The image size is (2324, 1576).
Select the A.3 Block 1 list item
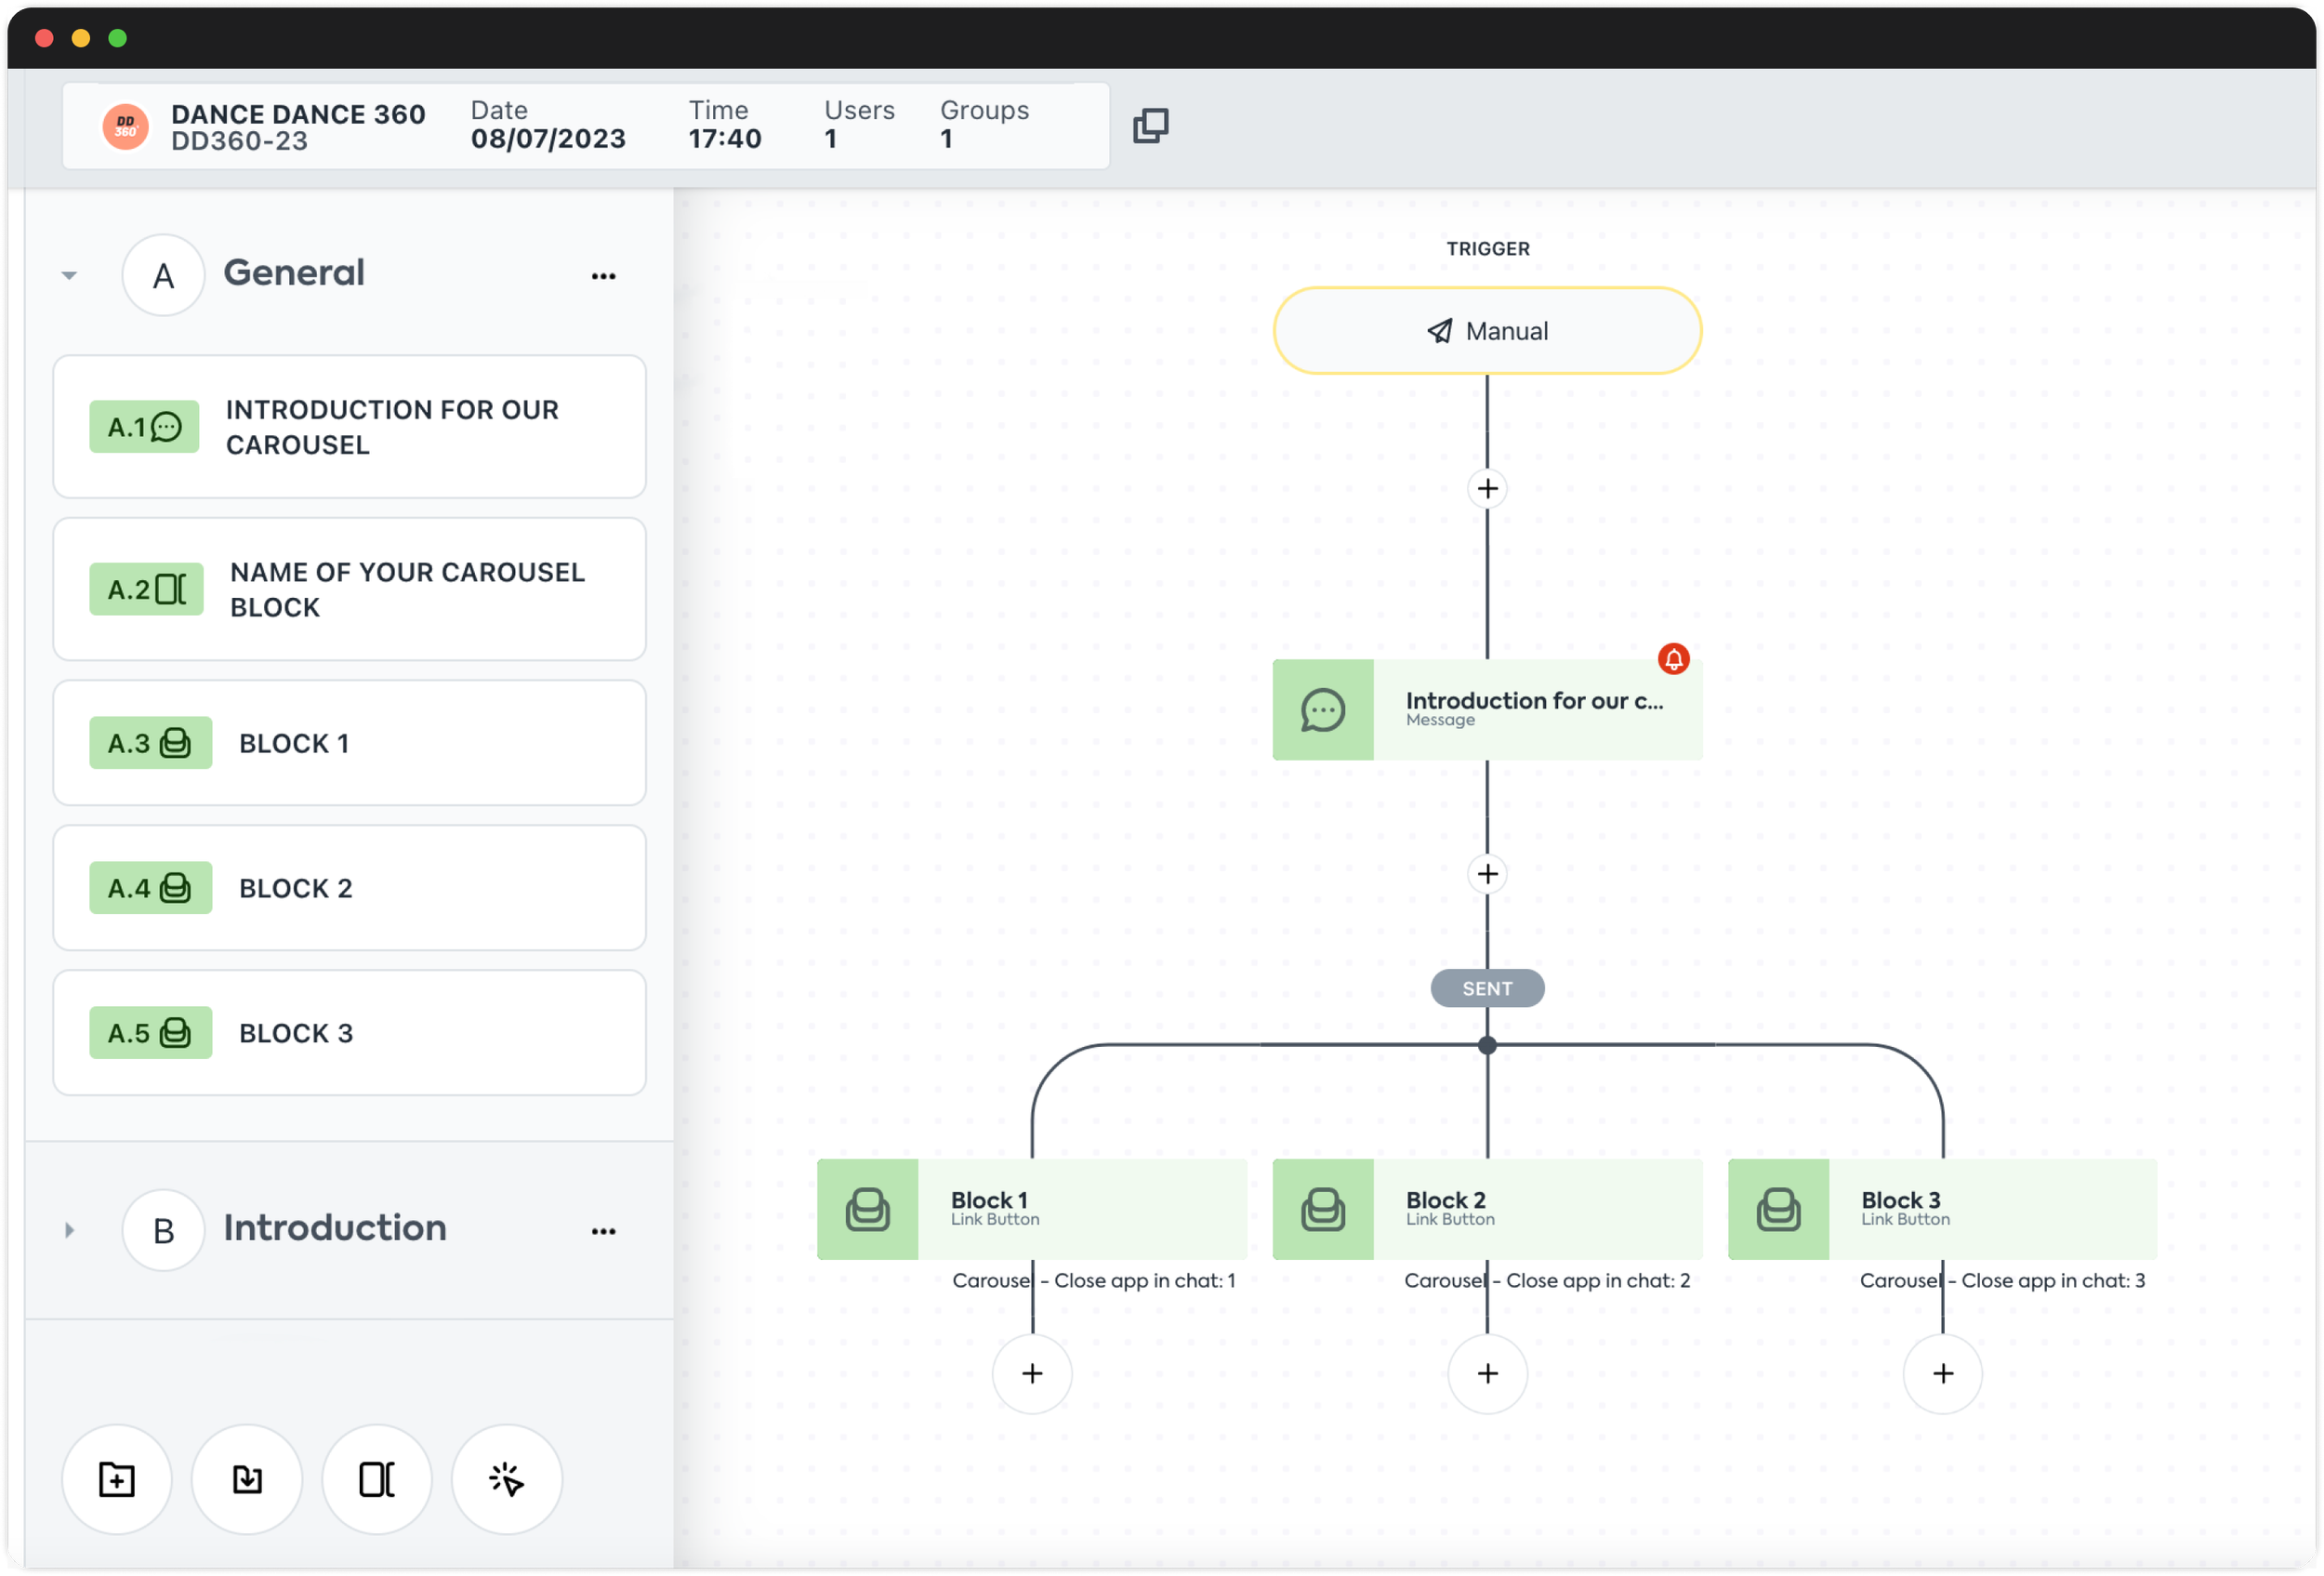click(350, 743)
